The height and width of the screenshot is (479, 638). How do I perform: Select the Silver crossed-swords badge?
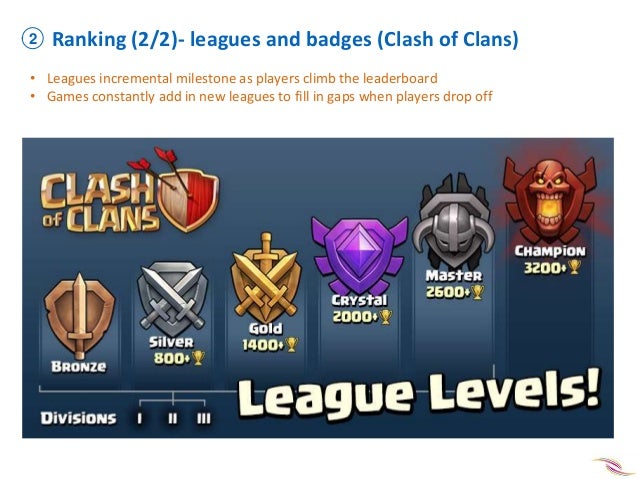point(173,299)
